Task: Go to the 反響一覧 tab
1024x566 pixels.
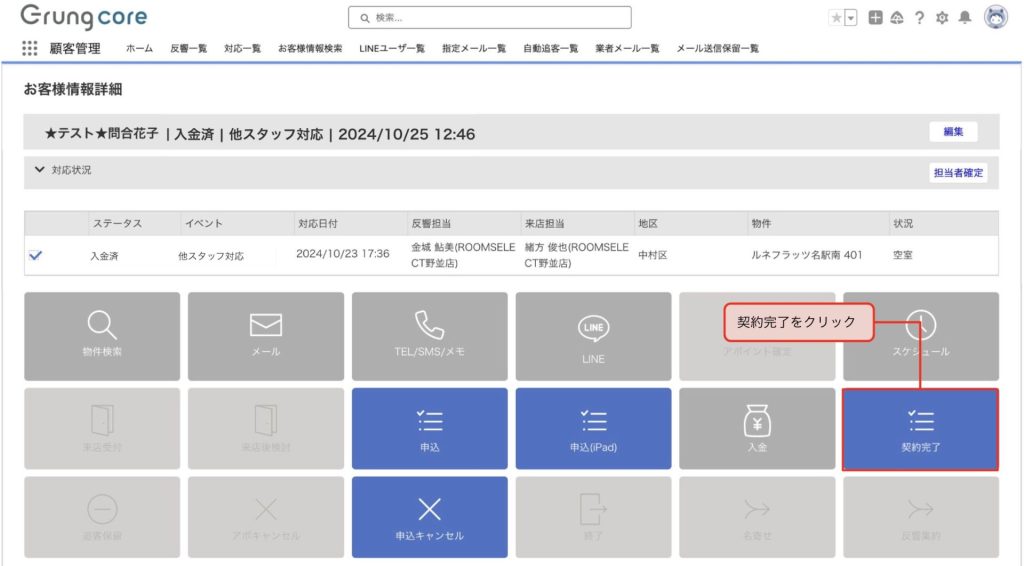Action: click(x=188, y=48)
